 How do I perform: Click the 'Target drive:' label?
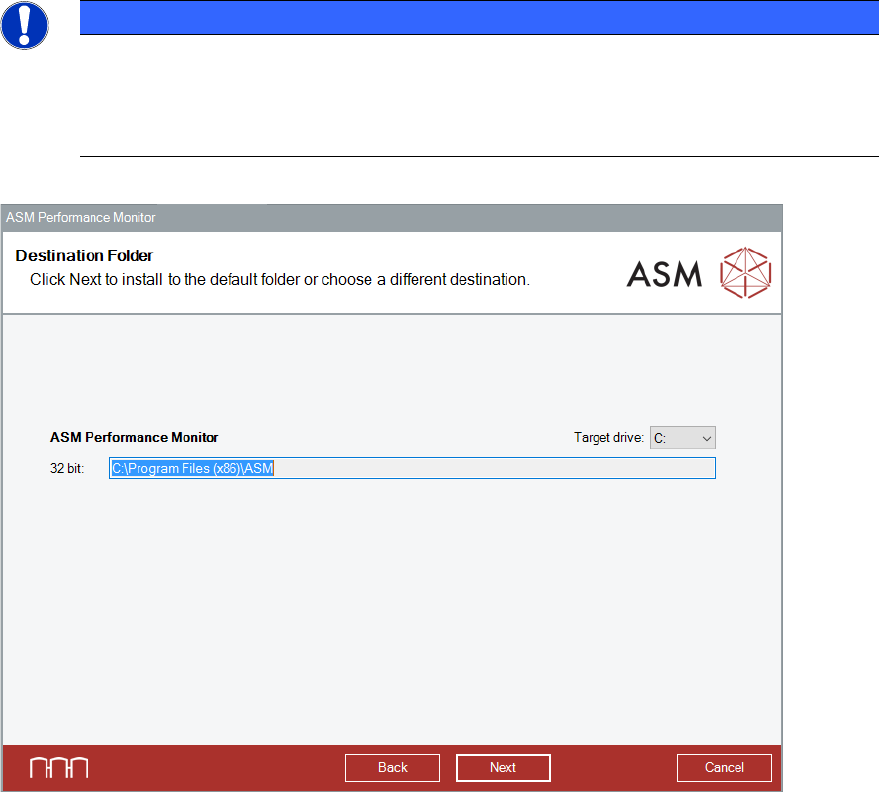point(609,438)
